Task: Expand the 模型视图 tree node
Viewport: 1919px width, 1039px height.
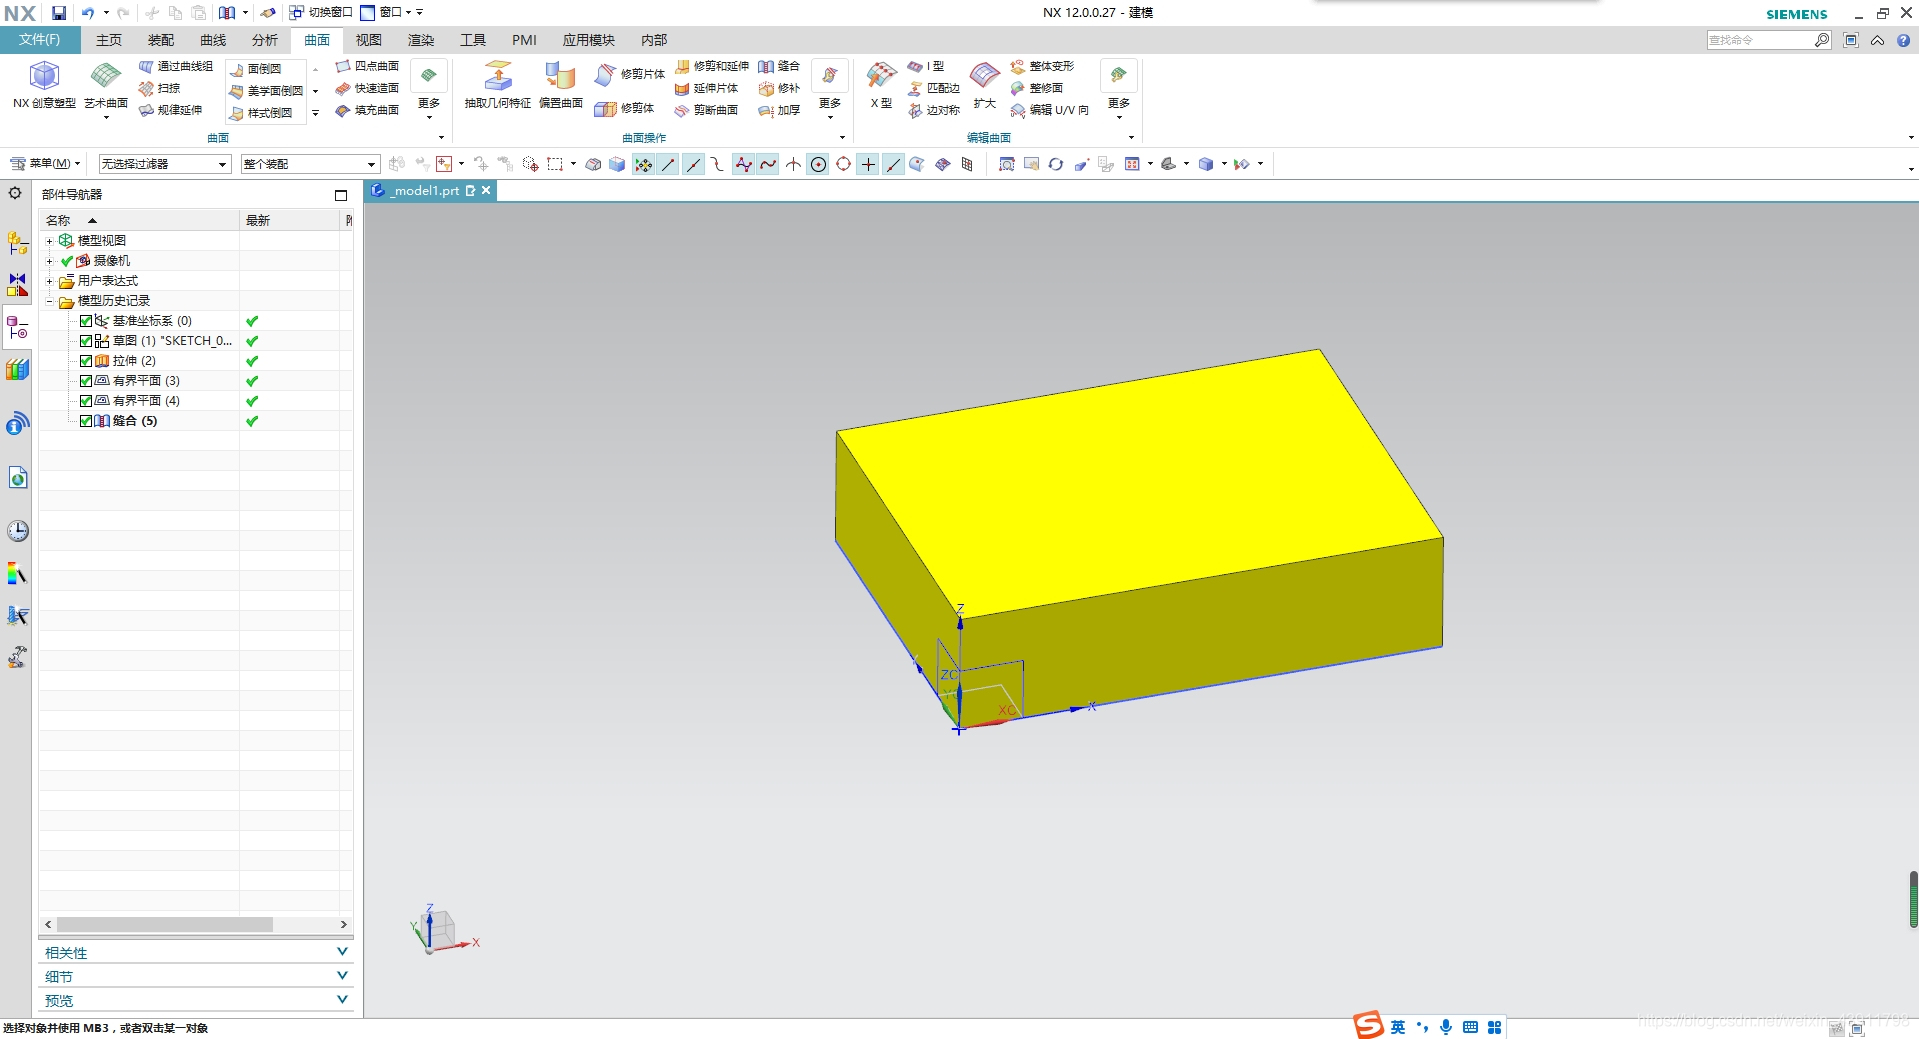Action: (x=49, y=241)
